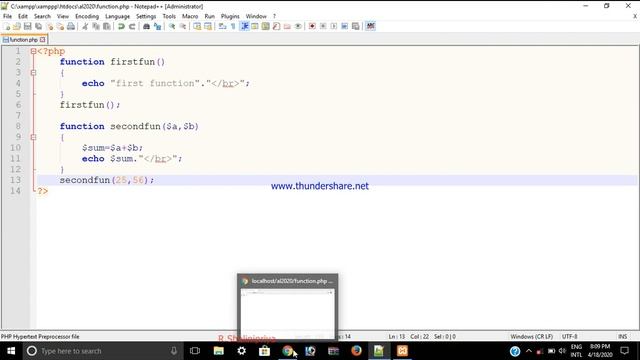This screenshot has height=360, width=640.
Task: Toggle Show All Characters pilcrow icon
Action: click(233, 26)
